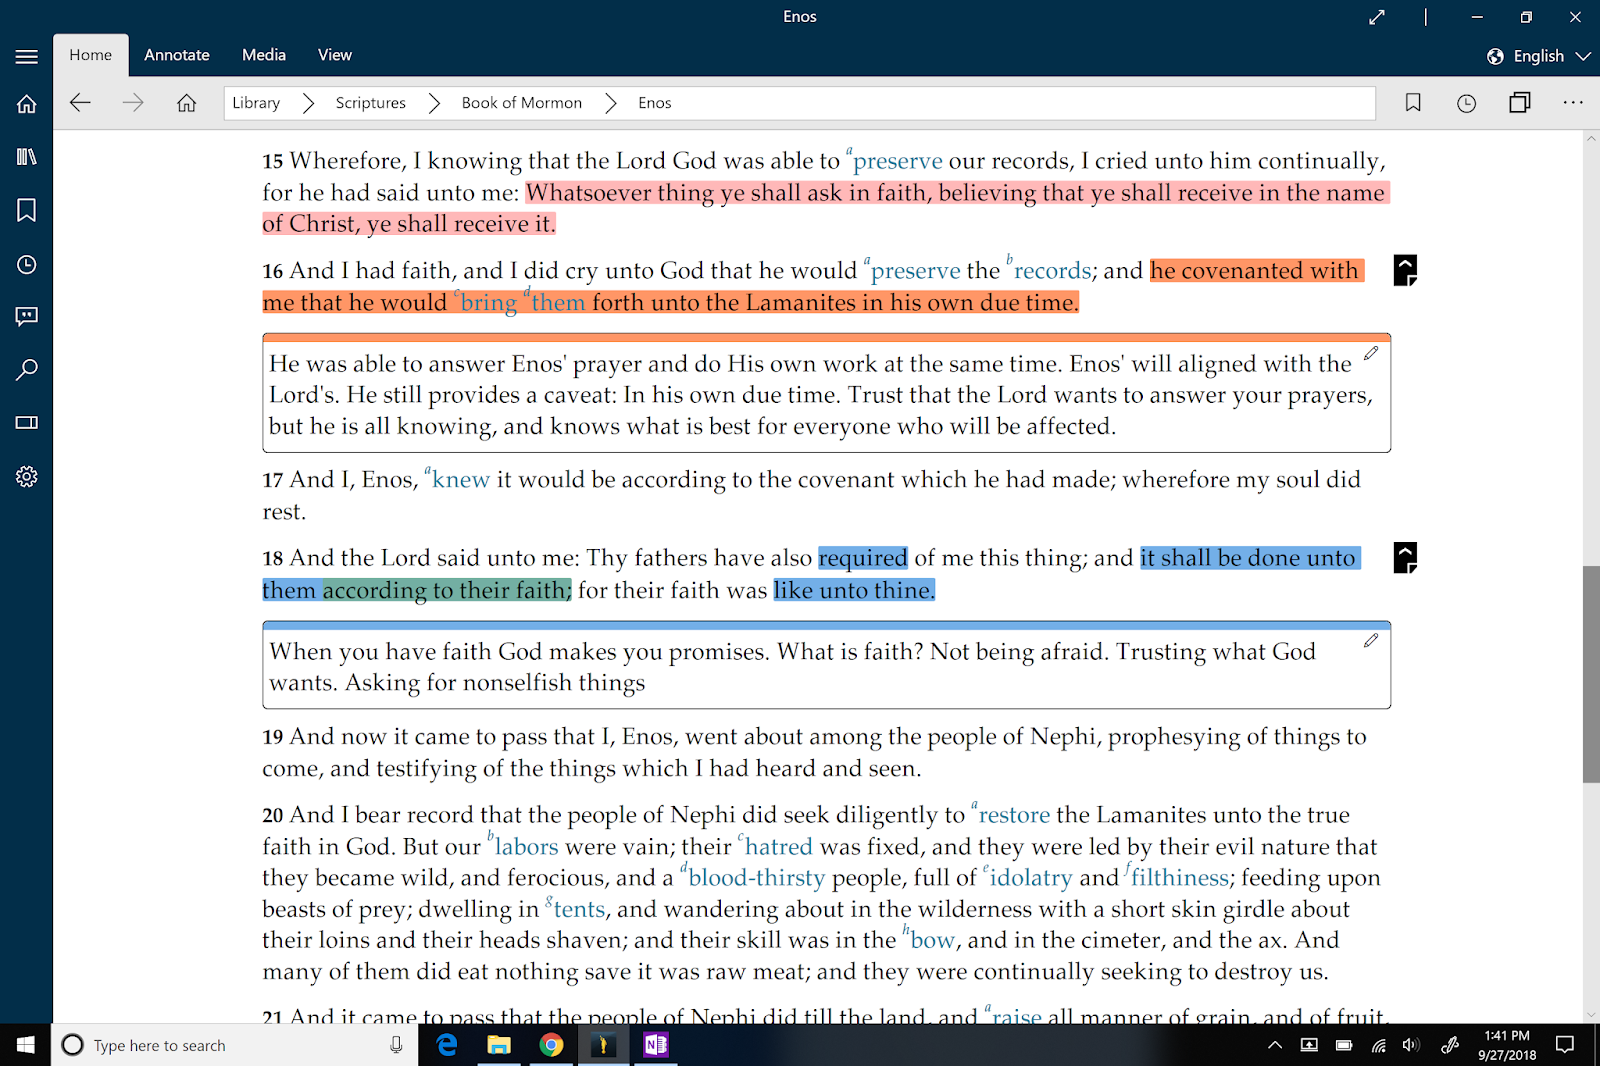Click the globe language icon

coord(1495,56)
